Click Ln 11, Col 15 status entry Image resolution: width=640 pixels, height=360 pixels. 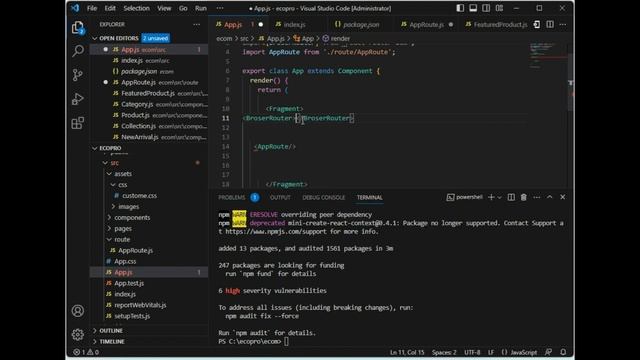tap(407, 352)
